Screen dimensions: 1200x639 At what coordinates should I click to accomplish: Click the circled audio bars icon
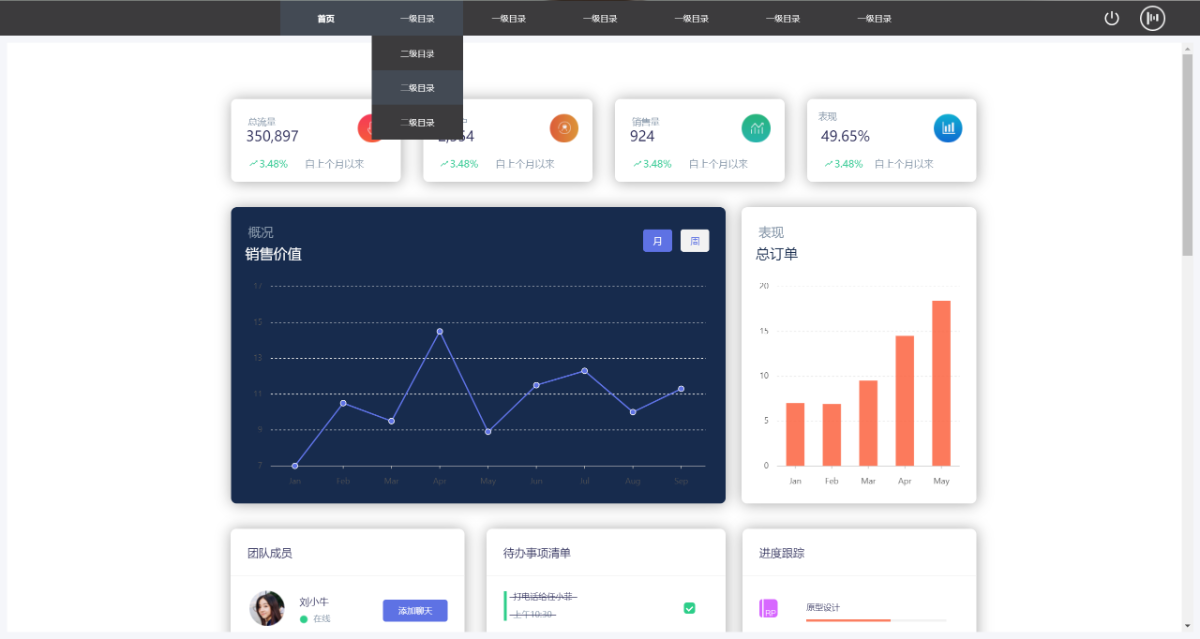tap(1152, 18)
